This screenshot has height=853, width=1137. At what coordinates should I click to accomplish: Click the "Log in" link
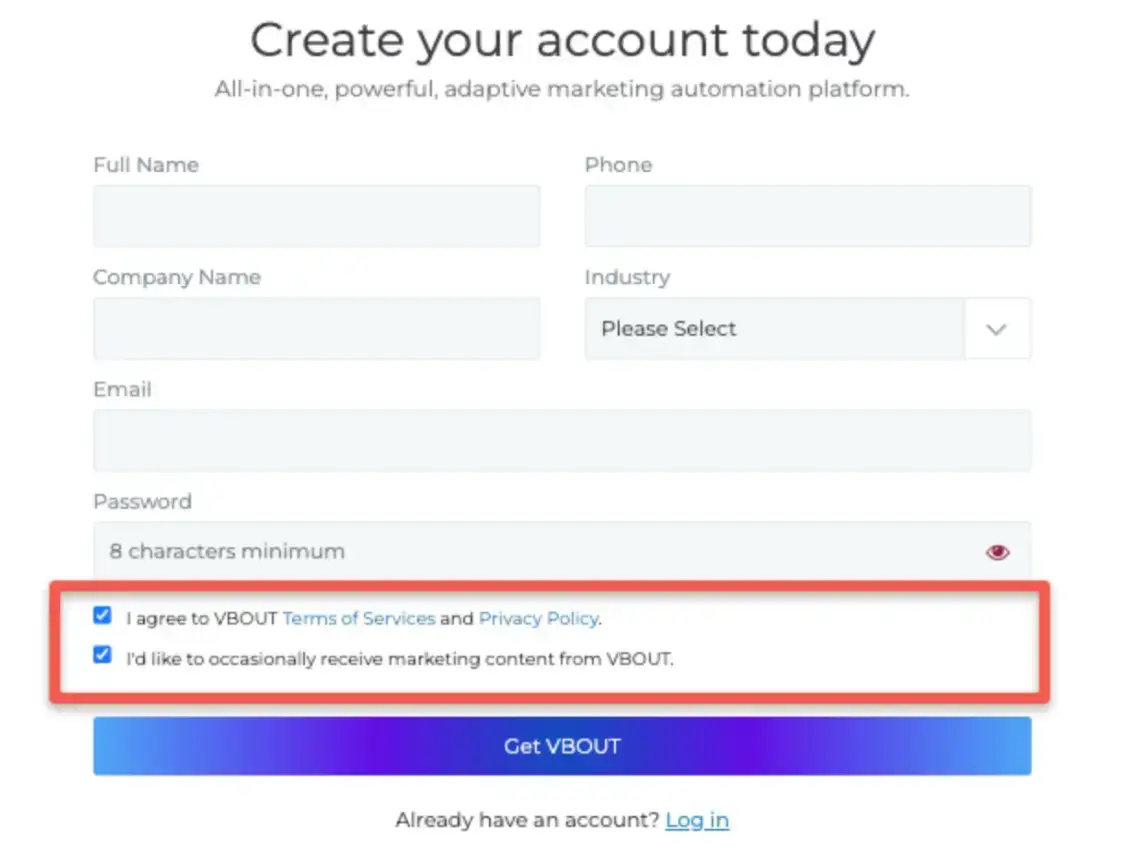click(x=697, y=820)
